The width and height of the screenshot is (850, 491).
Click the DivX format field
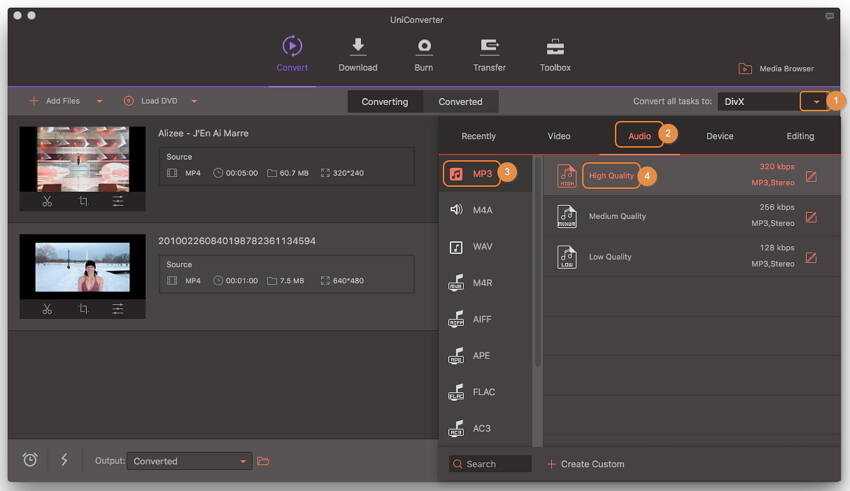pos(758,101)
